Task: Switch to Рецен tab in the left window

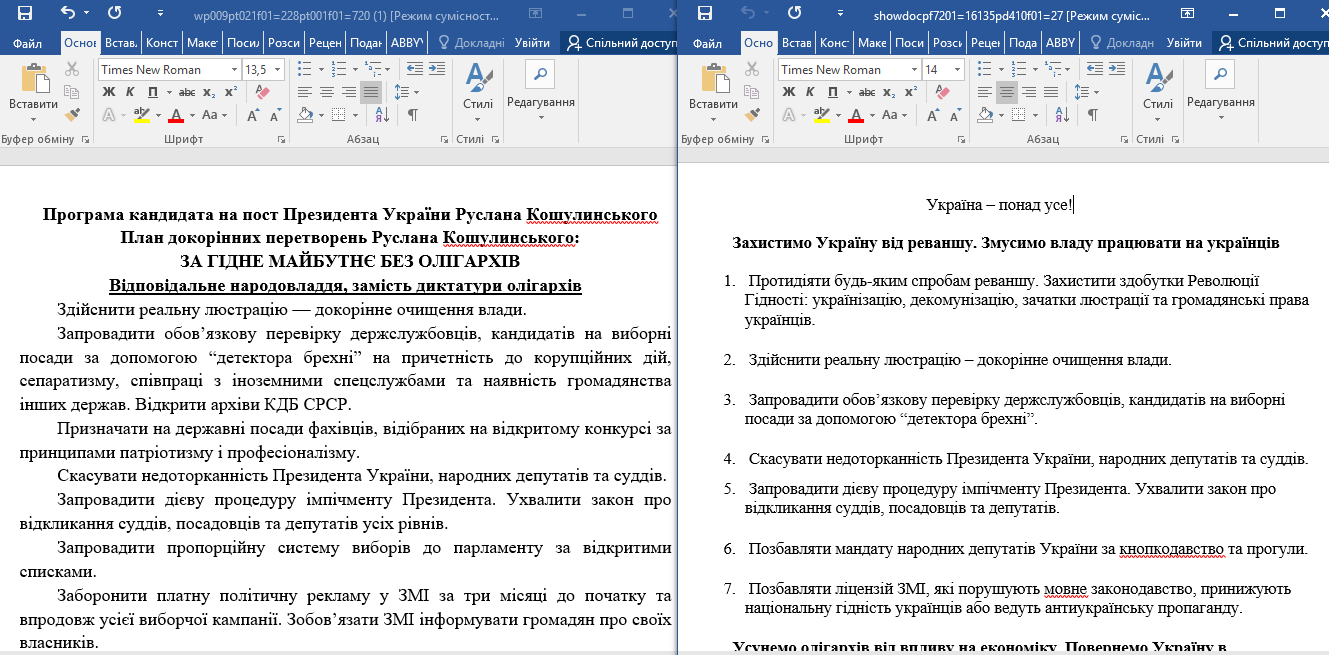Action: (326, 43)
